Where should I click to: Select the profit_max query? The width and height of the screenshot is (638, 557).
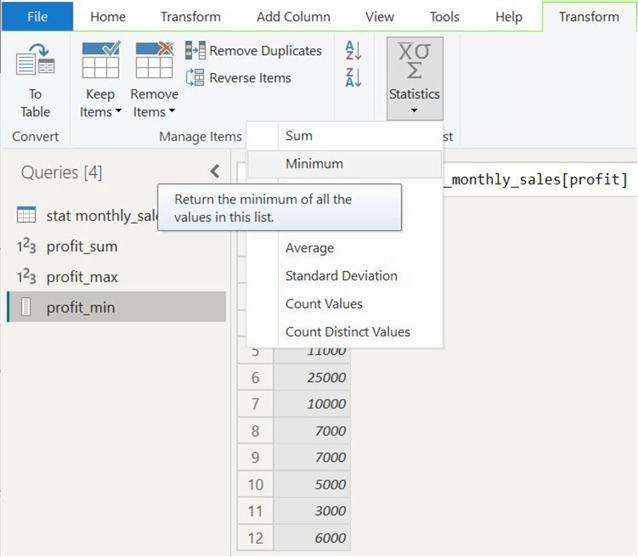[82, 277]
